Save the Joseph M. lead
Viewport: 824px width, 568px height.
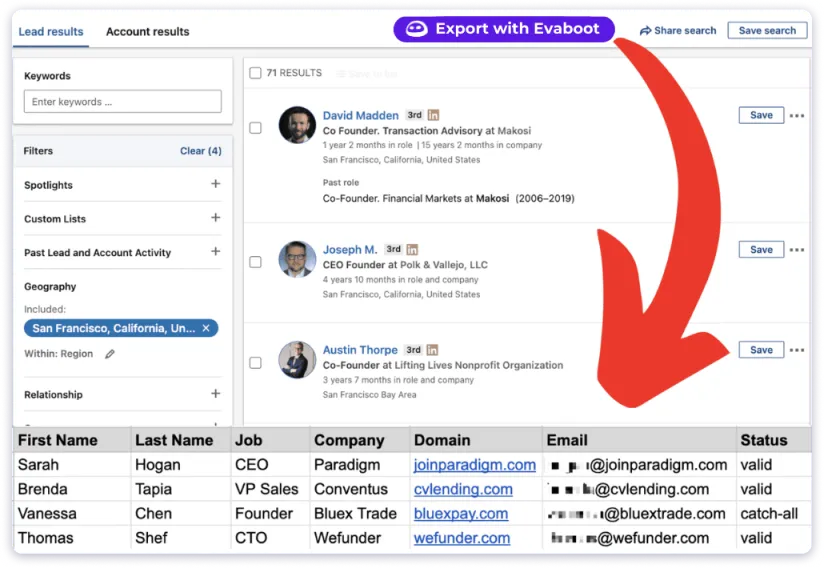point(761,250)
